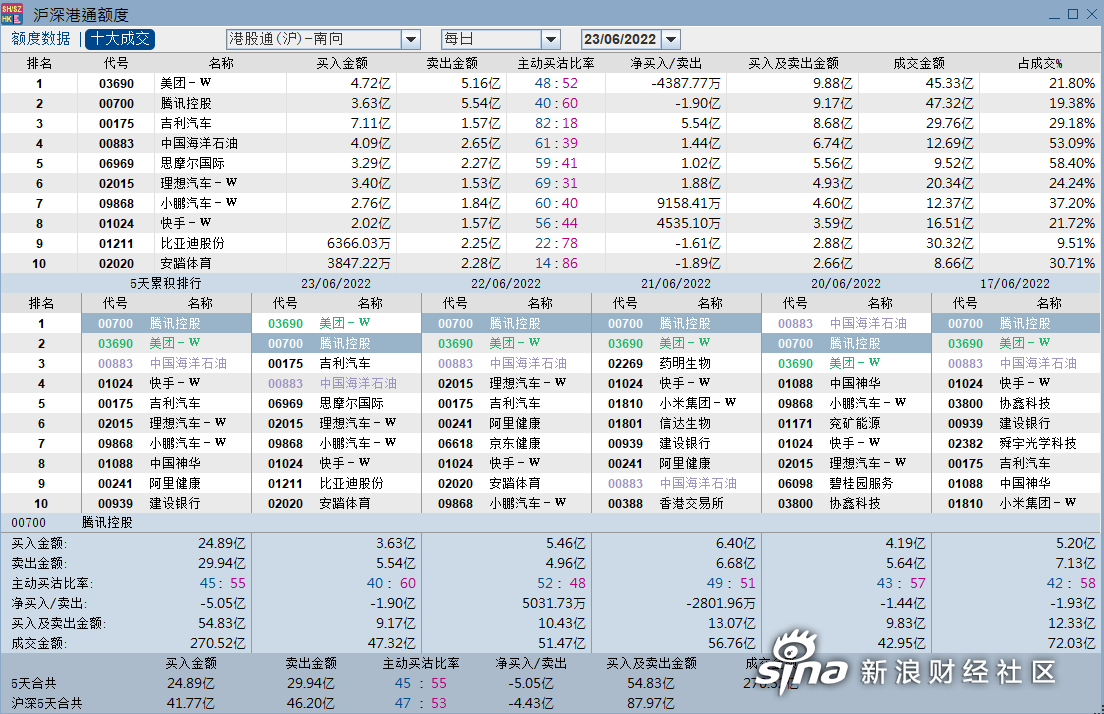Sort by 成交金额 column header
Screen dimensions: 1104x714
(919, 63)
